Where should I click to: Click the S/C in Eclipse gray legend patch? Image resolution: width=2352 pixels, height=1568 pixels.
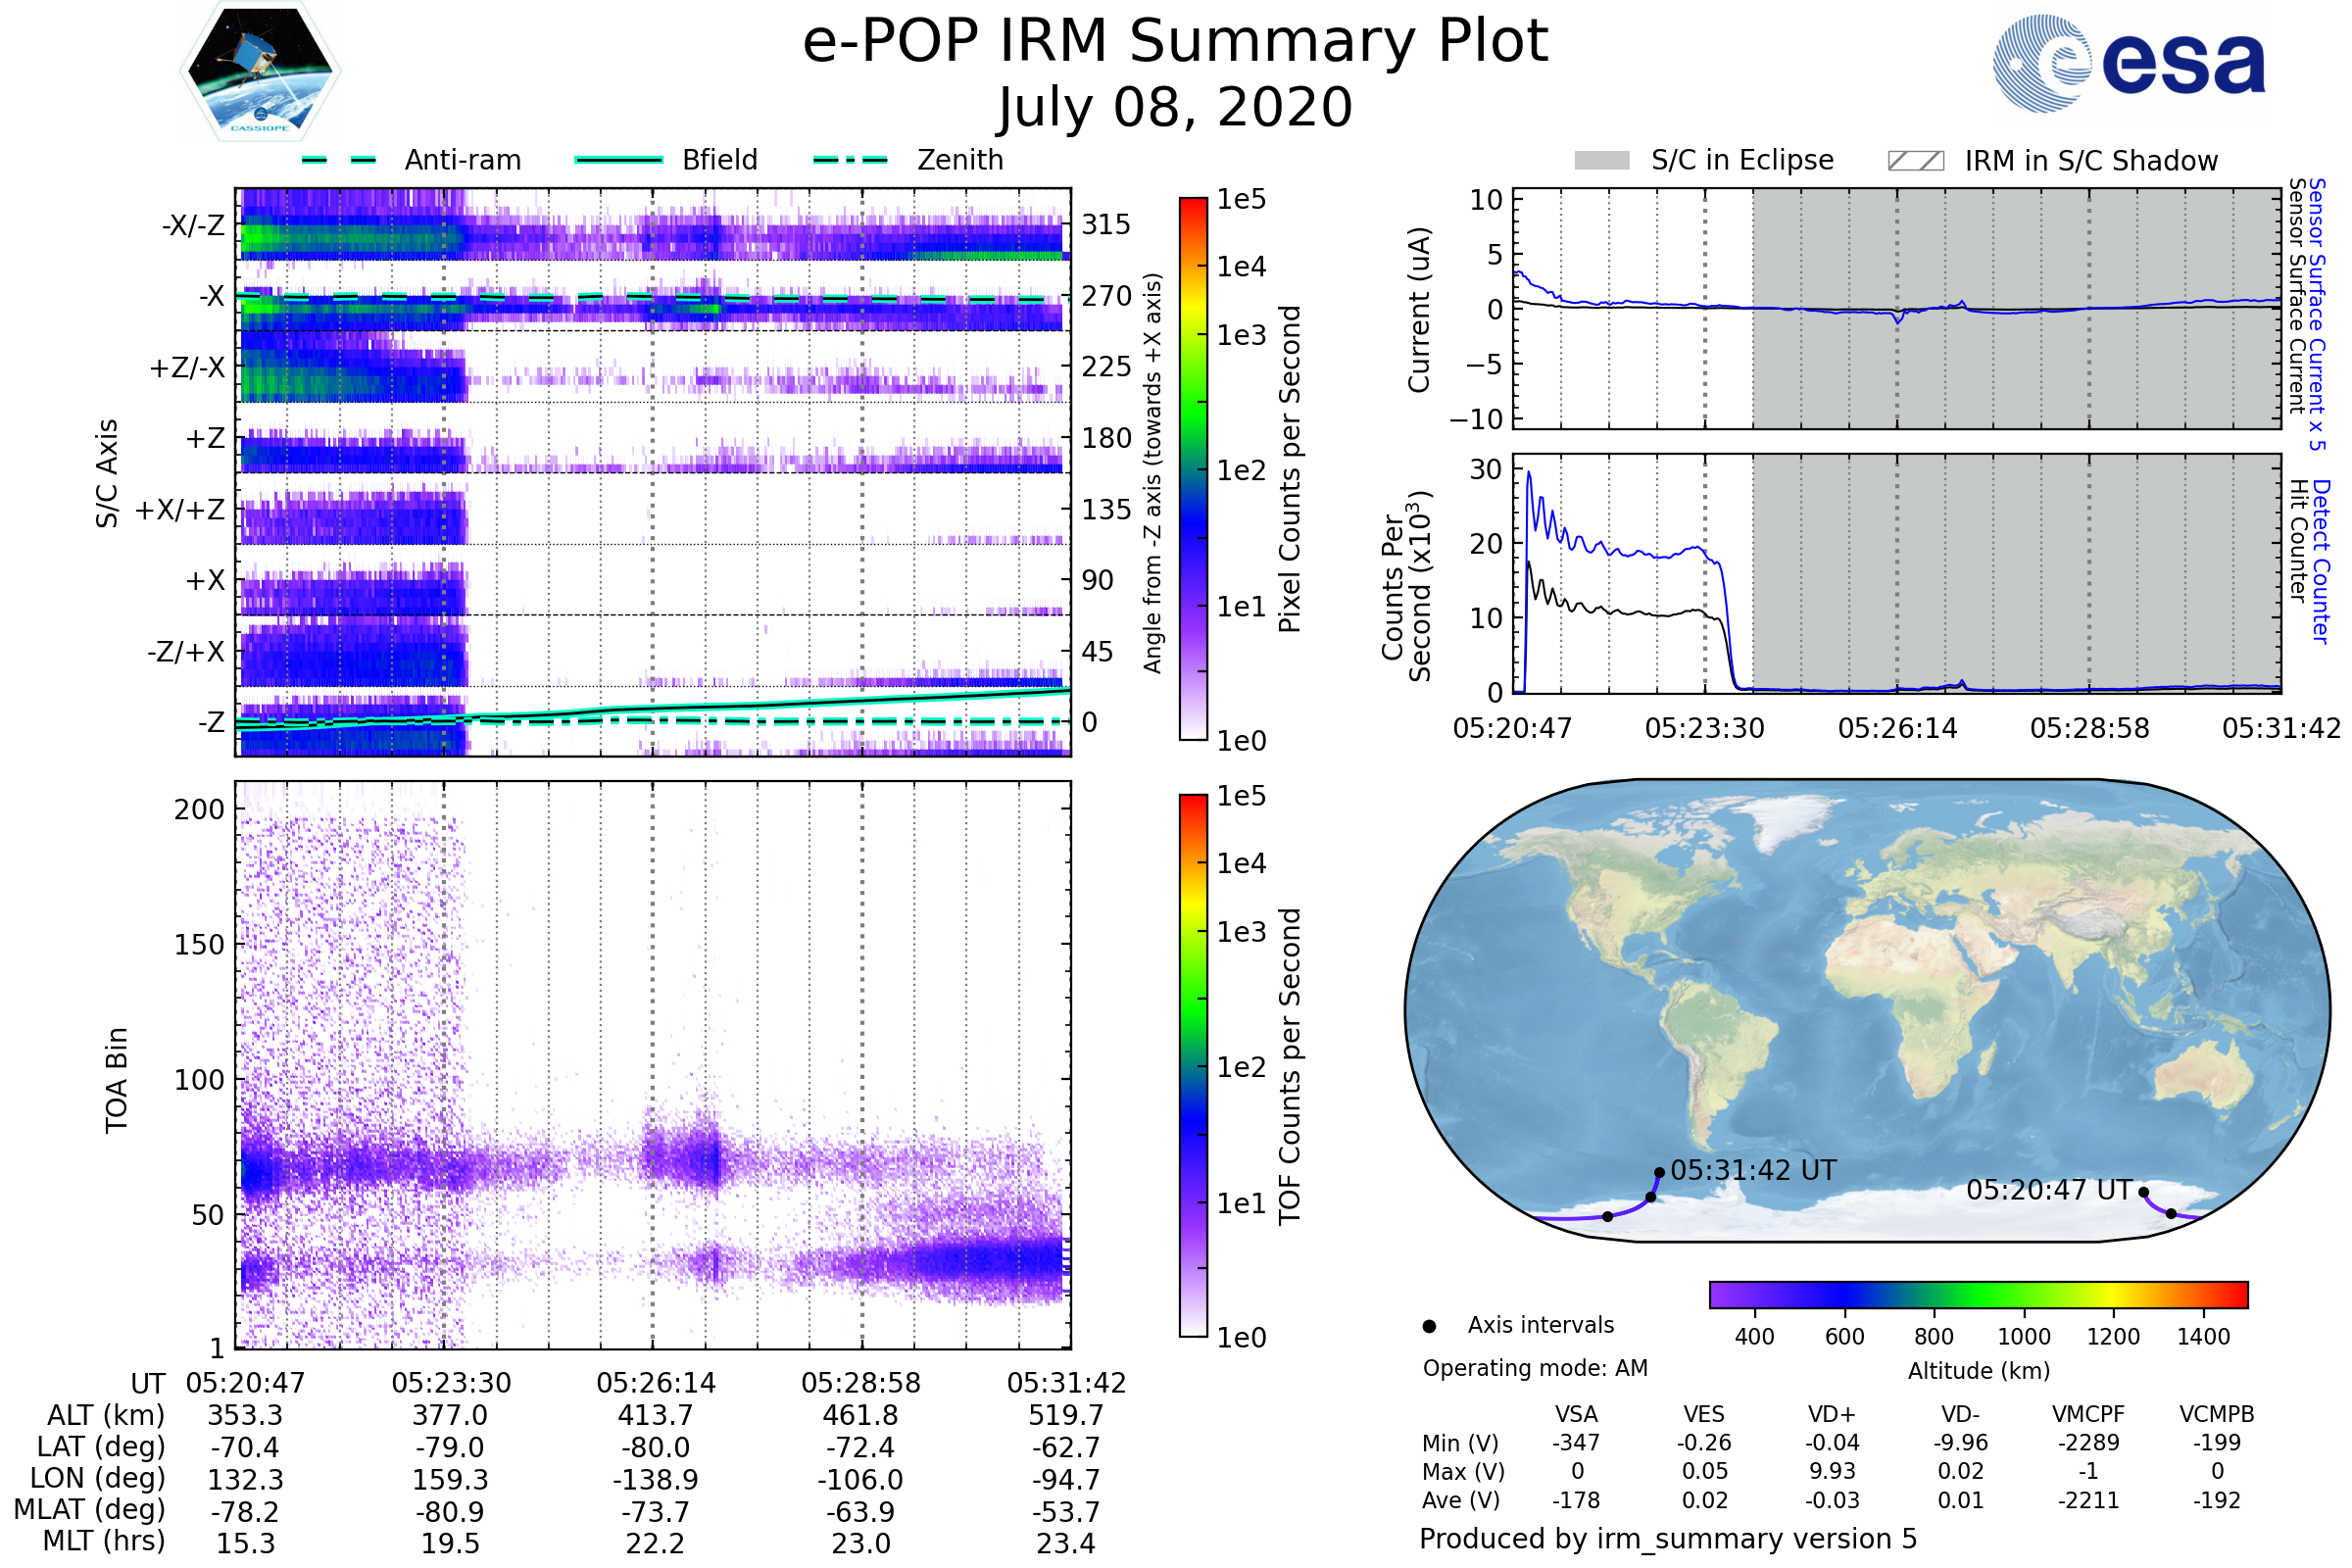[x=1601, y=161]
